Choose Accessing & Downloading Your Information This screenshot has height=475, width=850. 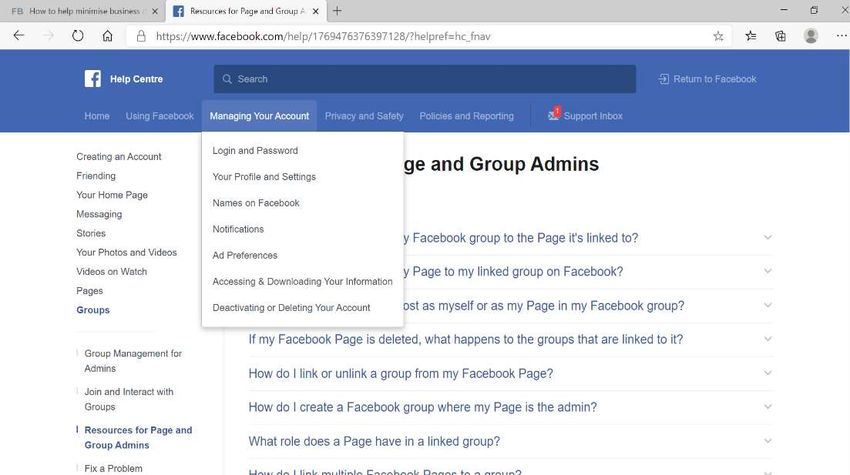pyautogui.click(x=302, y=281)
